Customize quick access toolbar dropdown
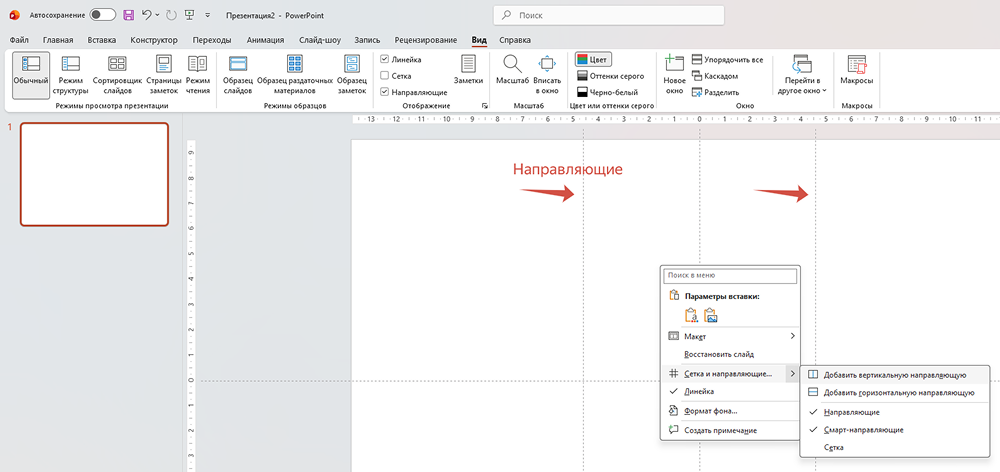The height and width of the screenshot is (472, 1000). [x=208, y=15]
